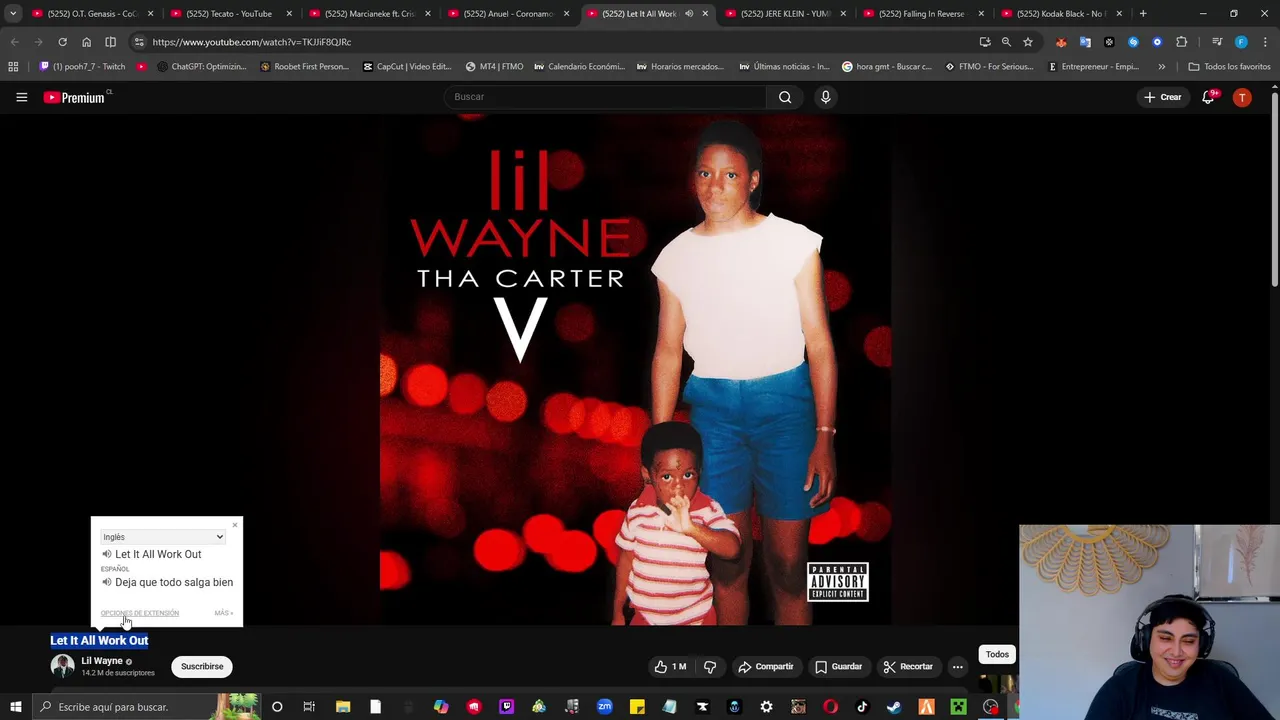Screen dimensions: 1280x720
Task: Select the Todos filter chip
Action: tap(997, 654)
